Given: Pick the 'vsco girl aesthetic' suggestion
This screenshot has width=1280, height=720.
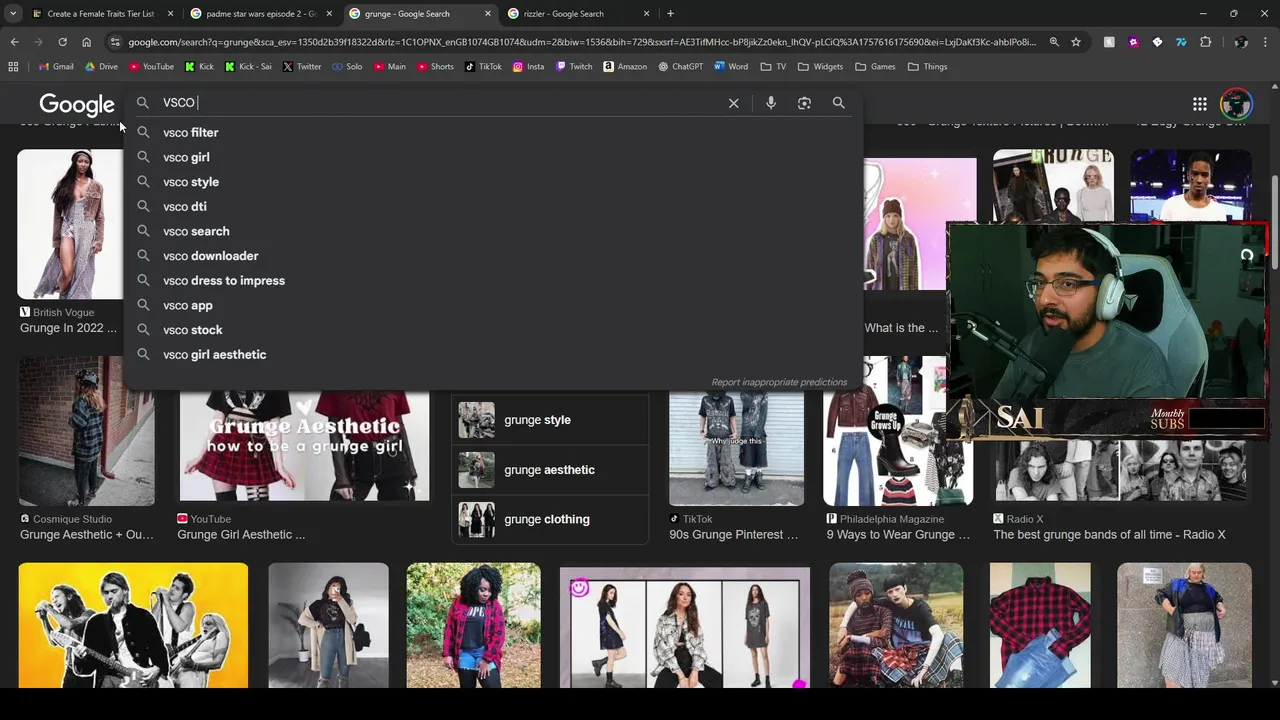Looking at the screenshot, I should pos(492,355).
